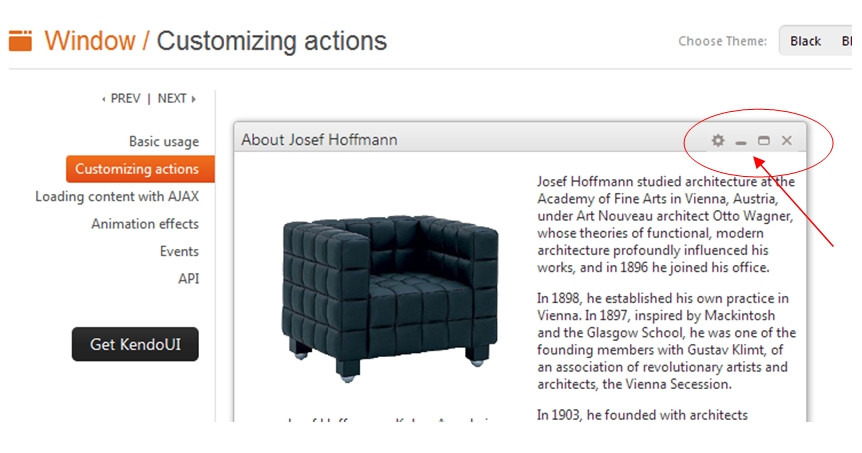Click the custom gear action icon

pyautogui.click(x=718, y=141)
